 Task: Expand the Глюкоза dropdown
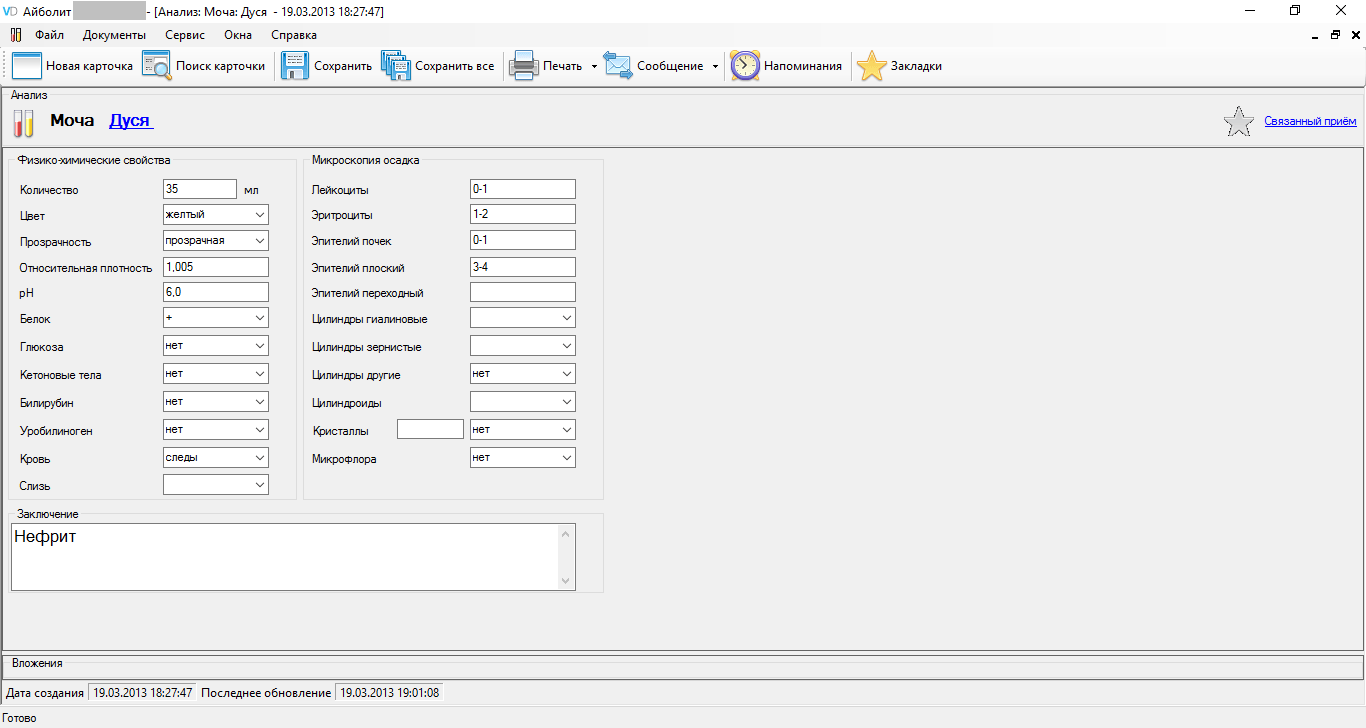[260, 345]
